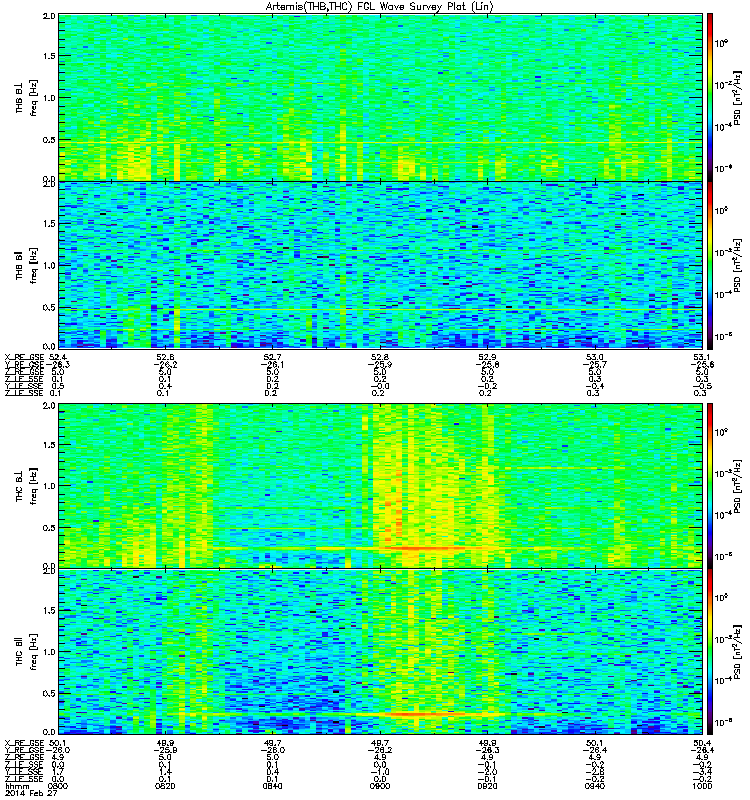The width and height of the screenshot is (750, 800).
Task: Click the 0940 time label
Action: 594,786
